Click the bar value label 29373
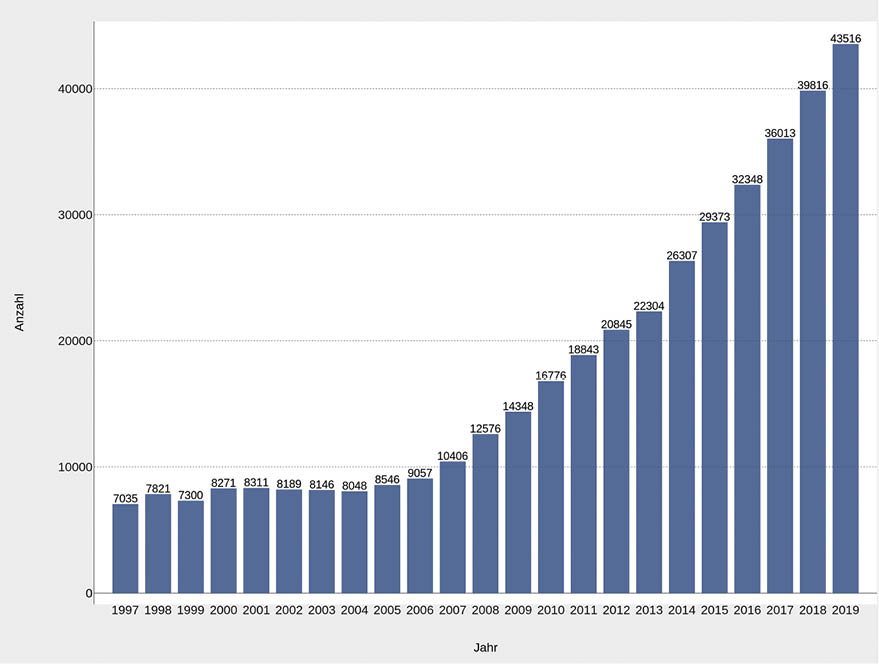The width and height of the screenshot is (879, 664). (715, 216)
